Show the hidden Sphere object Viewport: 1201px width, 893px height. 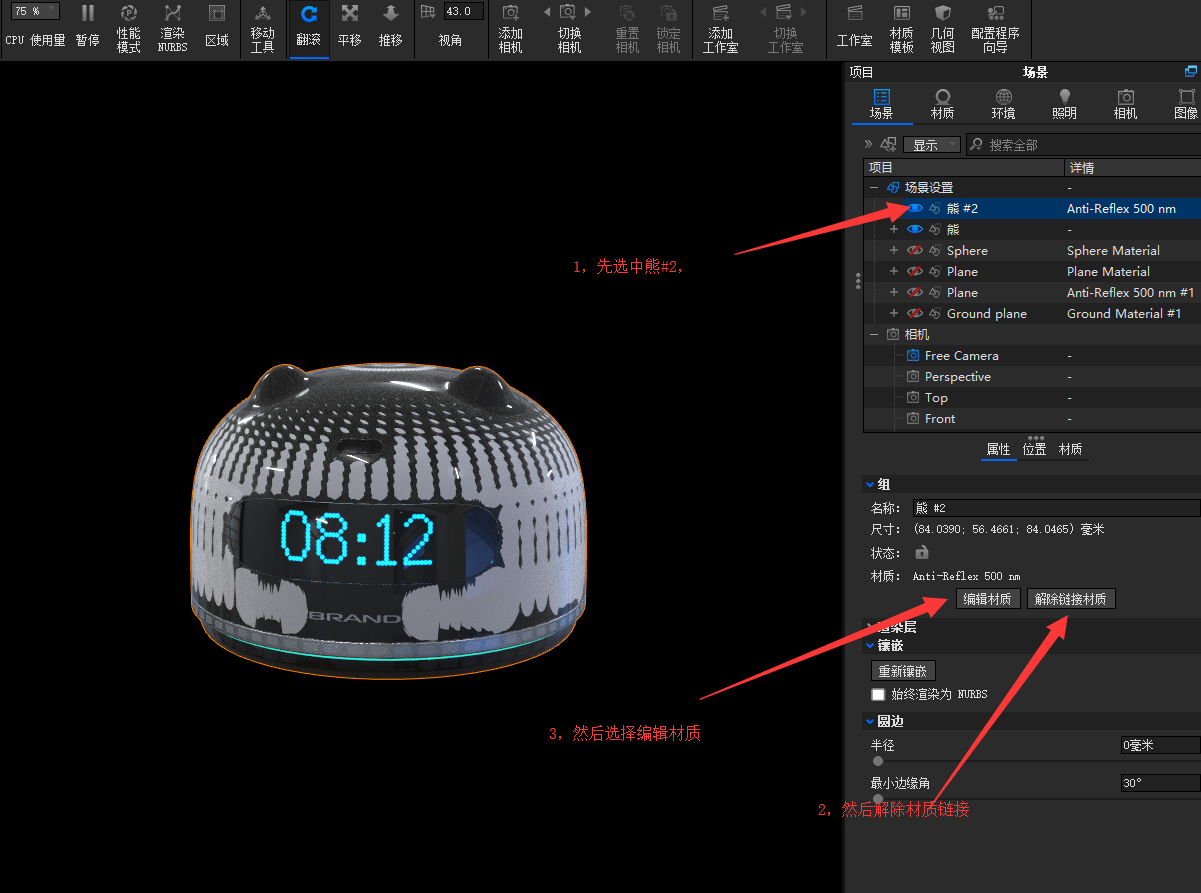[x=915, y=251]
